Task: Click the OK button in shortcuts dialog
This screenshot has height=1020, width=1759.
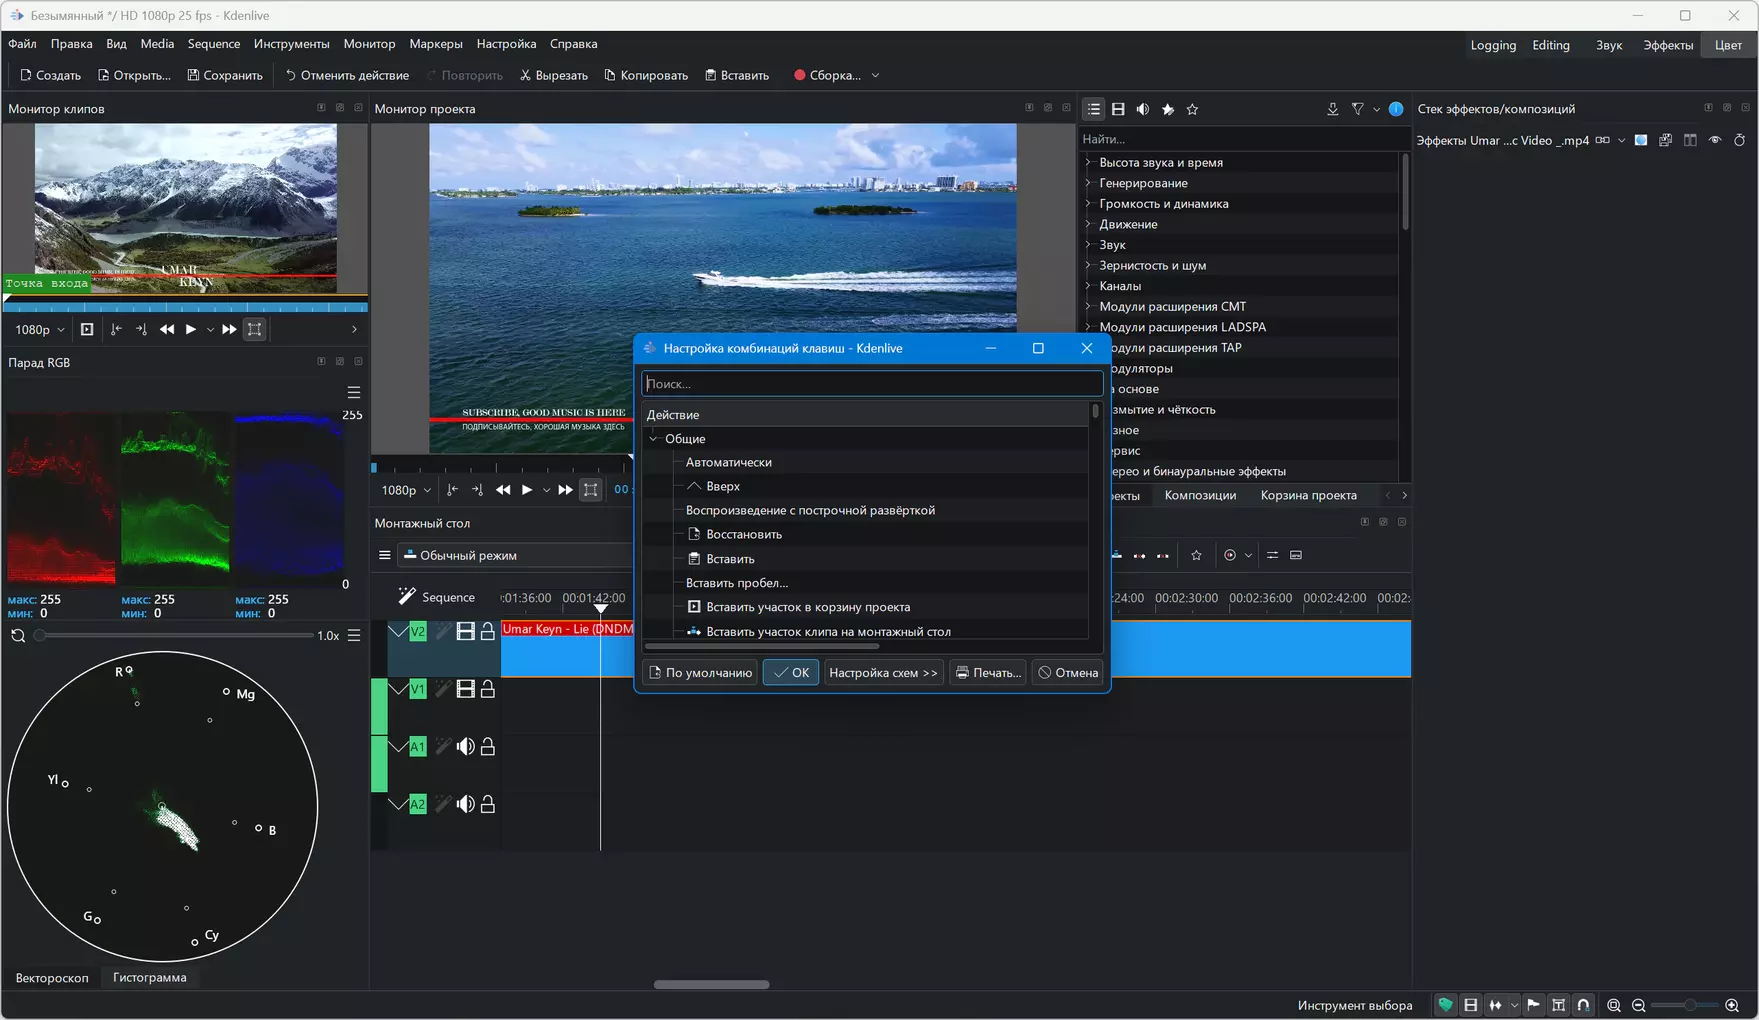Action: click(790, 673)
